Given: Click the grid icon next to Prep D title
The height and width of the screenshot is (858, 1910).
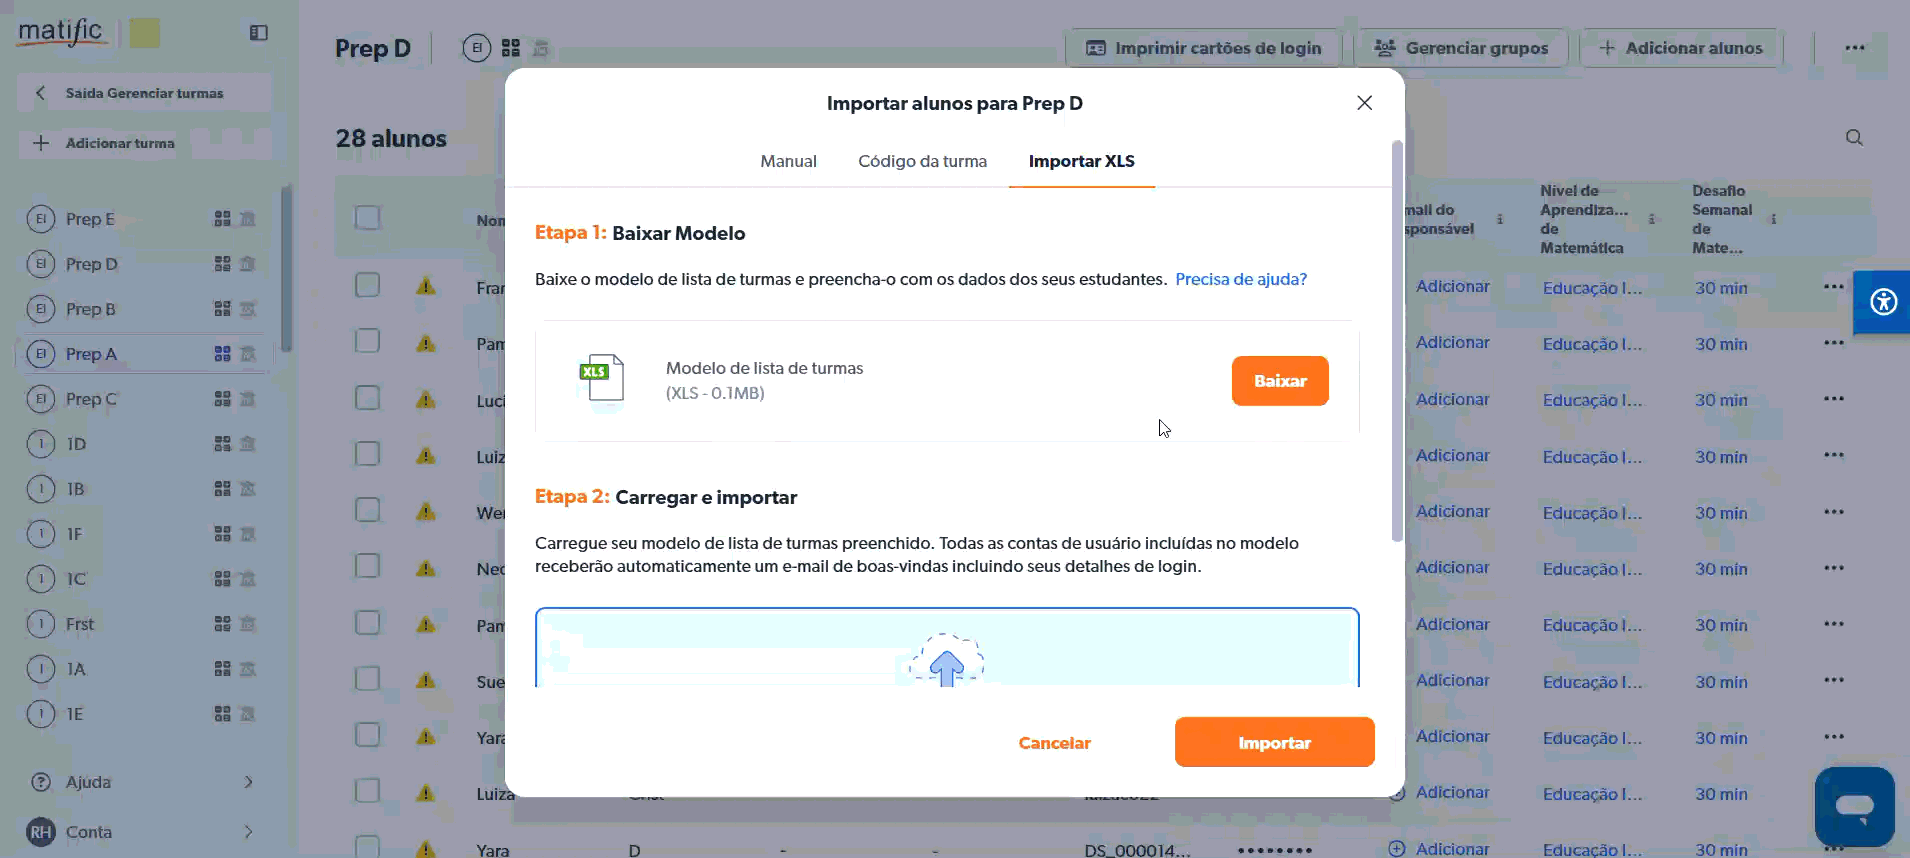Looking at the screenshot, I should (511, 48).
